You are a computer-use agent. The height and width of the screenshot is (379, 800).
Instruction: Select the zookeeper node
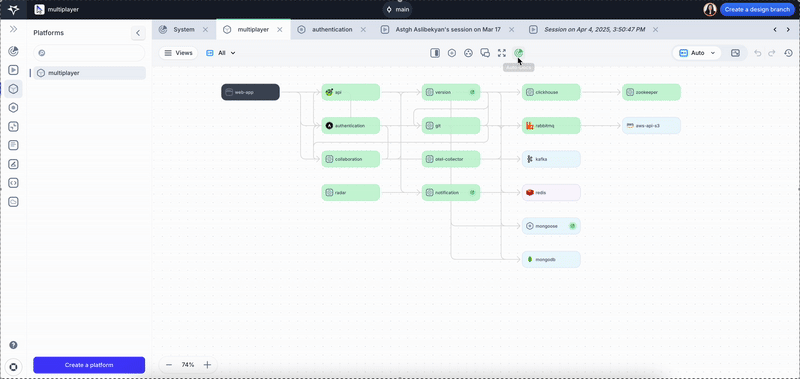652,92
